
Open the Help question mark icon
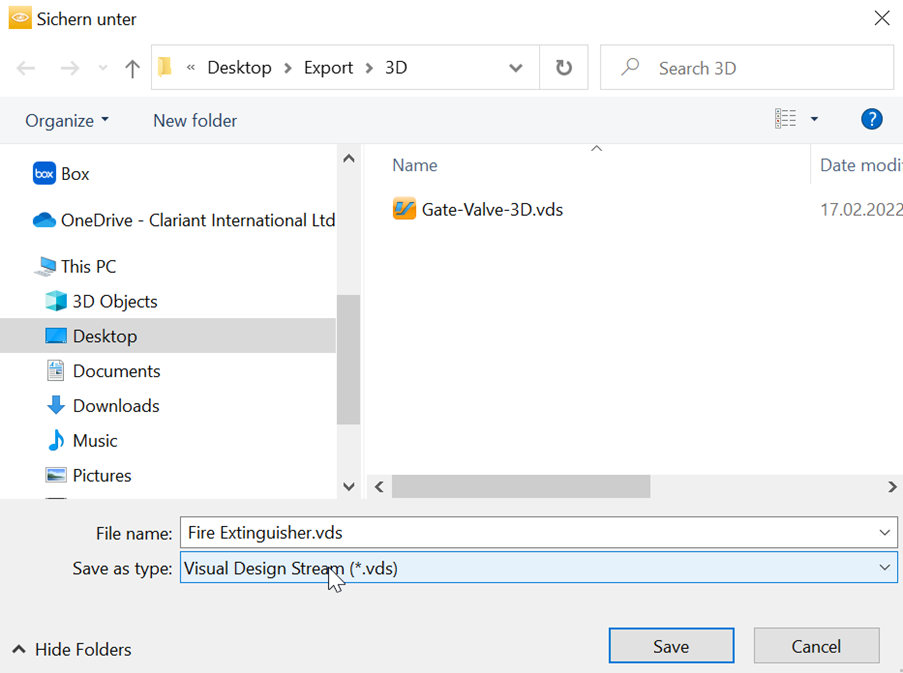click(871, 120)
